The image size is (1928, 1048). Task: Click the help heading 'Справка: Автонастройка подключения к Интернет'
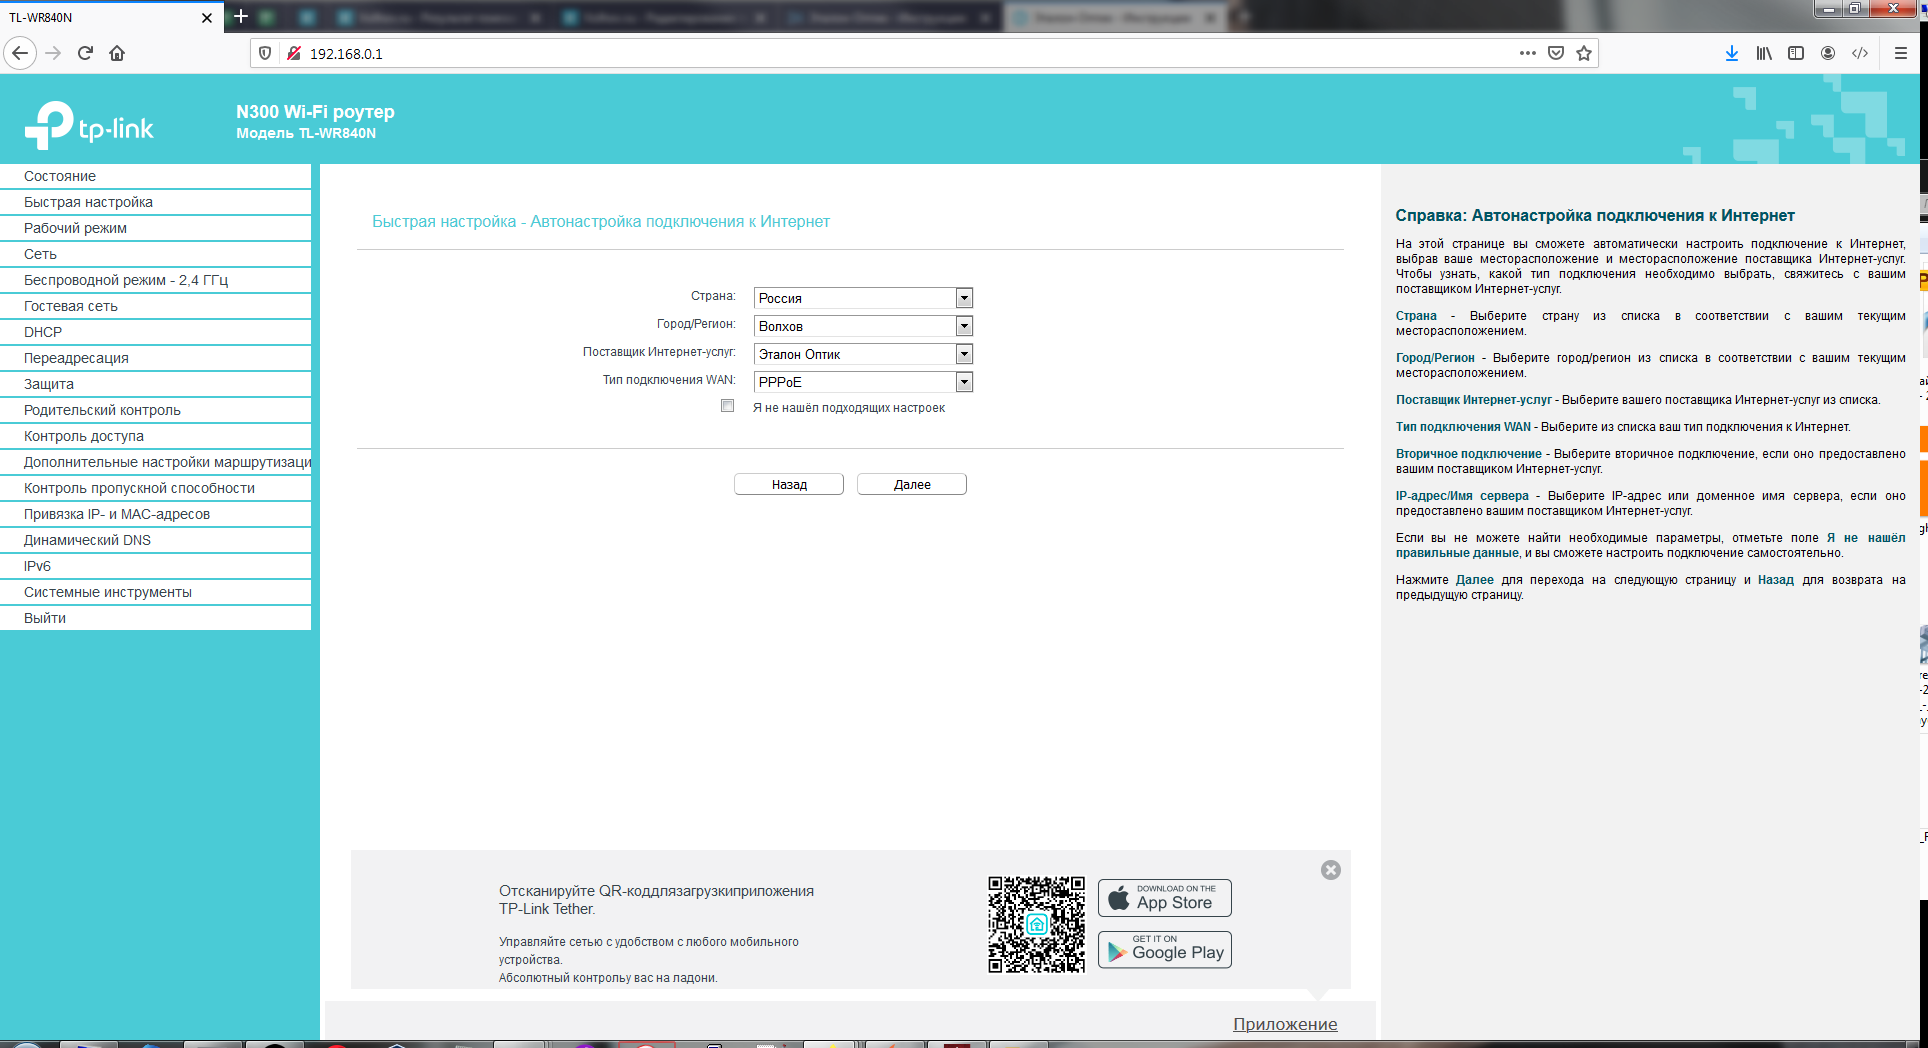(x=1595, y=215)
